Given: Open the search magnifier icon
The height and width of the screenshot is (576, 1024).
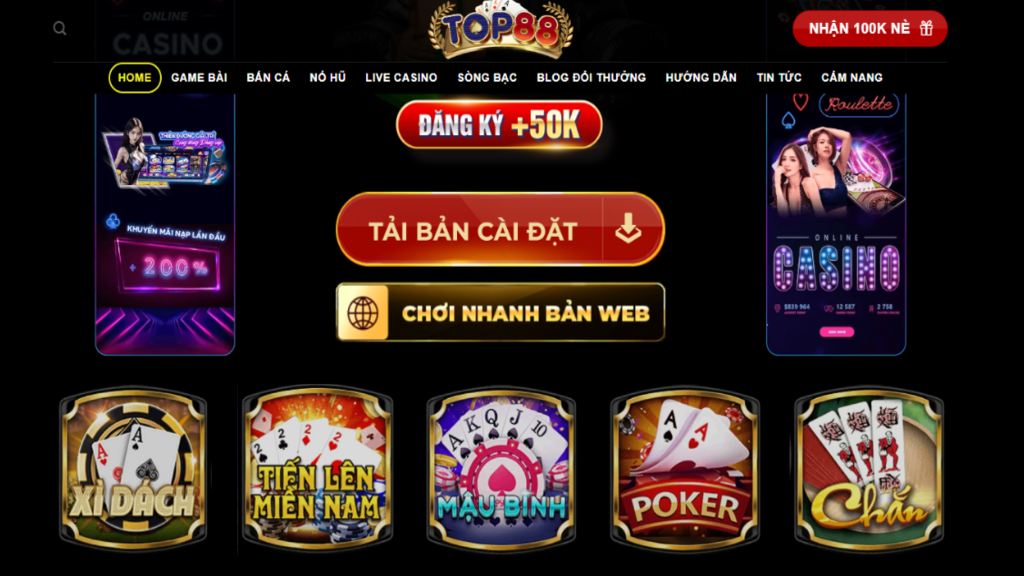Looking at the screenshot, I should click(59, 28).
